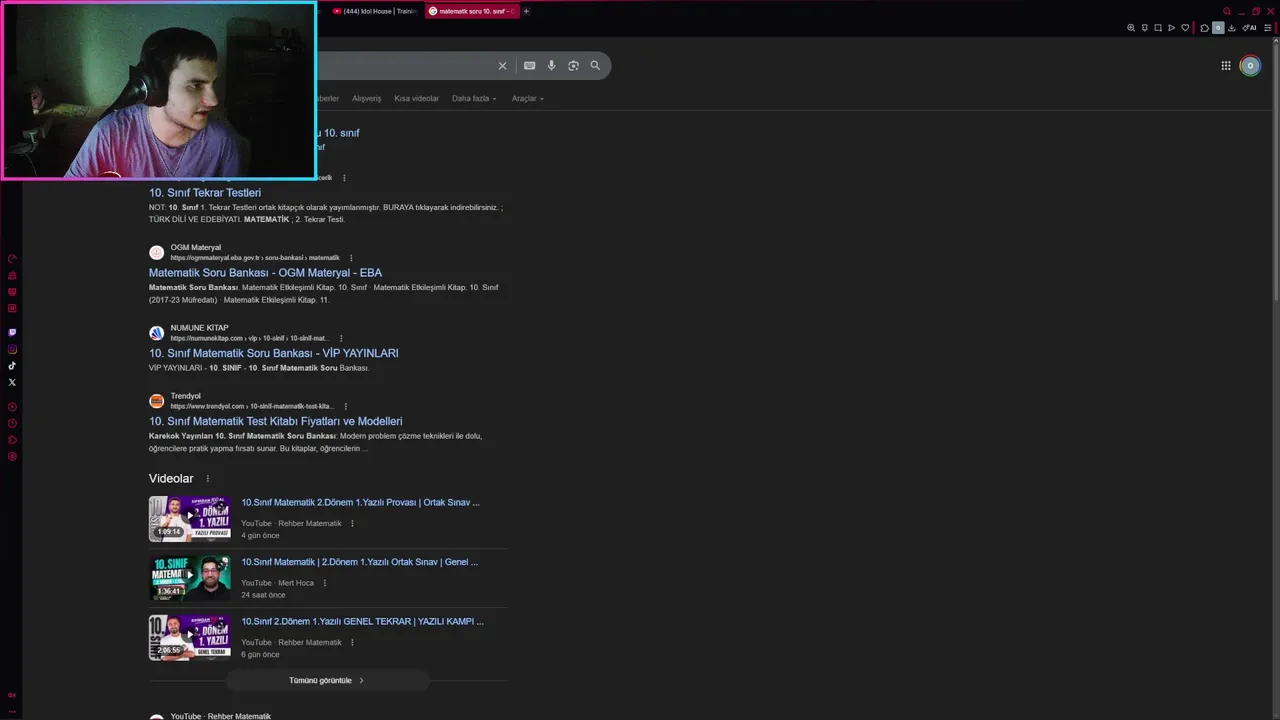Open more options for OGM Materyal result
The height and width of the screenshot is (720, 1280).
351,258
